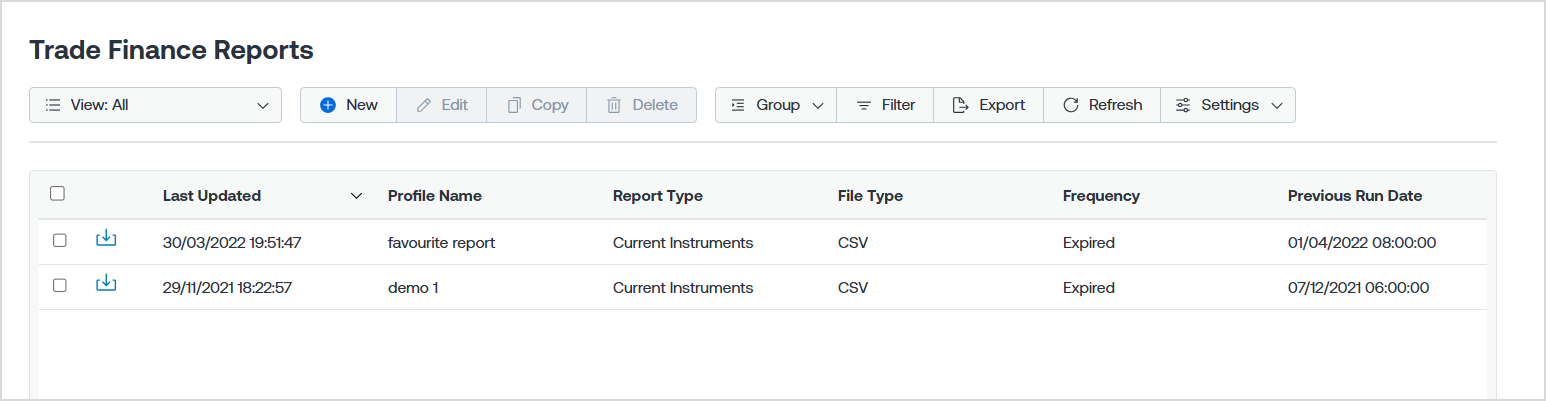Click Current Instruments in demo 1 row
Screen dimensions: 1546x401
click(x=683, y=288)
